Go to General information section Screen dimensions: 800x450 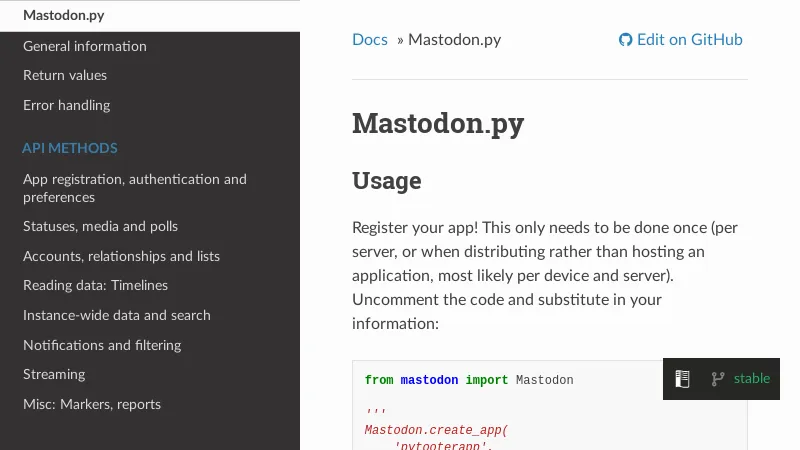coord(85,46)
